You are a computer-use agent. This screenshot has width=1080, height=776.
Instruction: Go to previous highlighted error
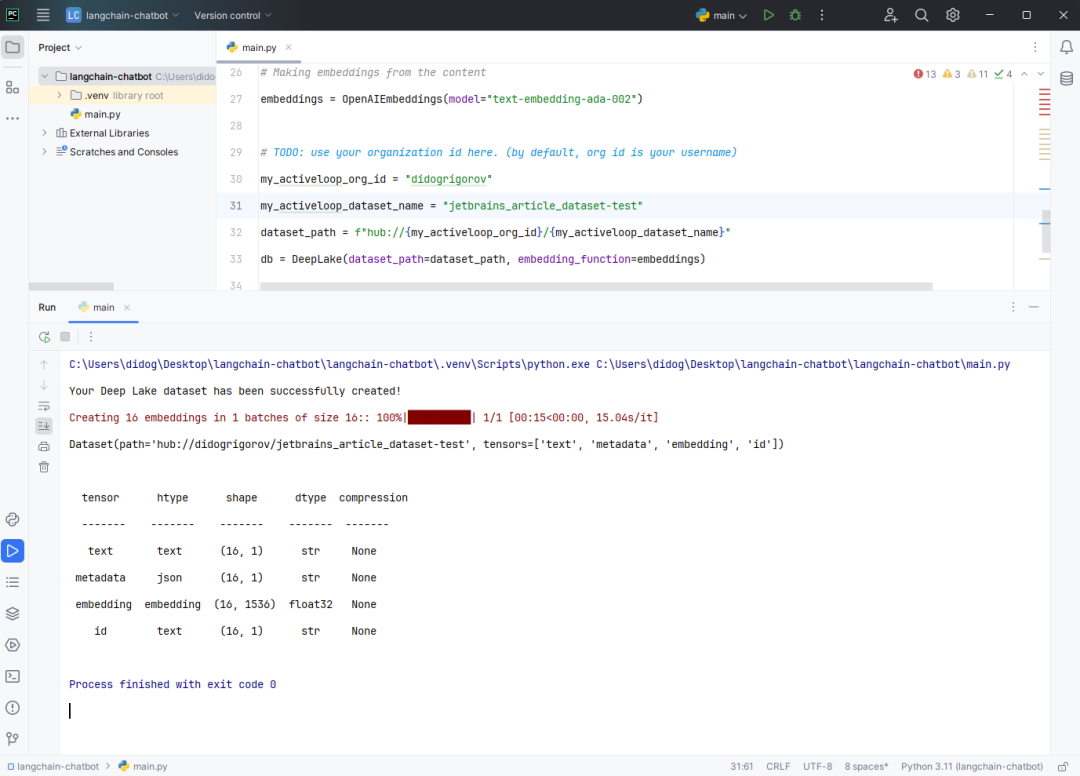pyautogui.click(x=1024, y=74)
